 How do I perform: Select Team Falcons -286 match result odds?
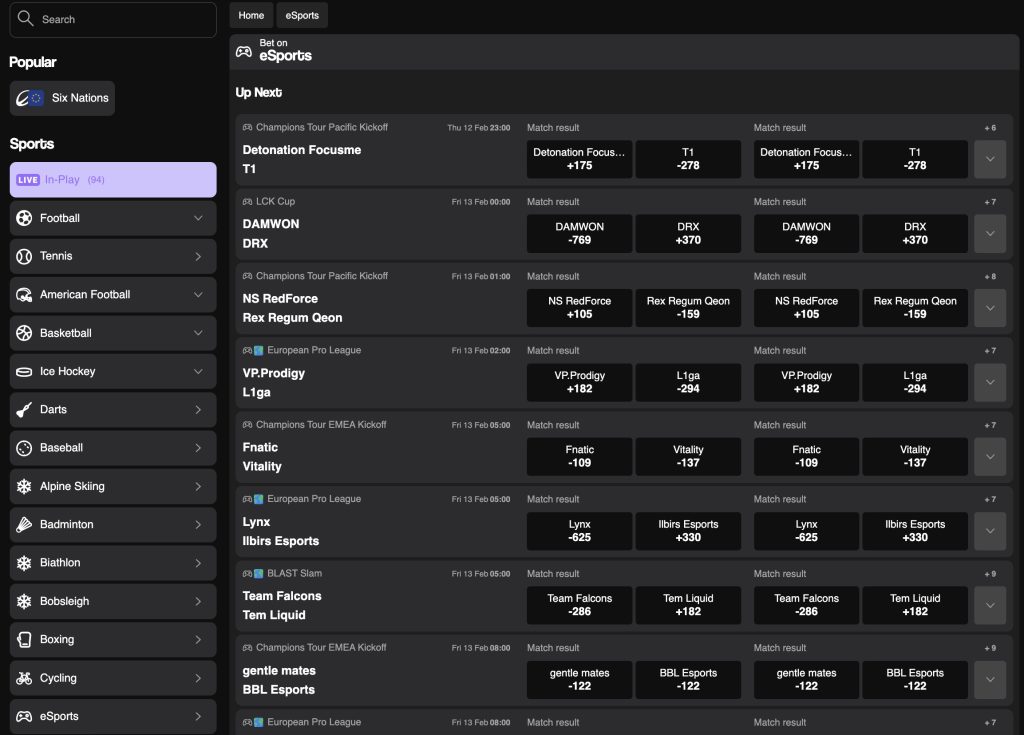tap(579, 605)
